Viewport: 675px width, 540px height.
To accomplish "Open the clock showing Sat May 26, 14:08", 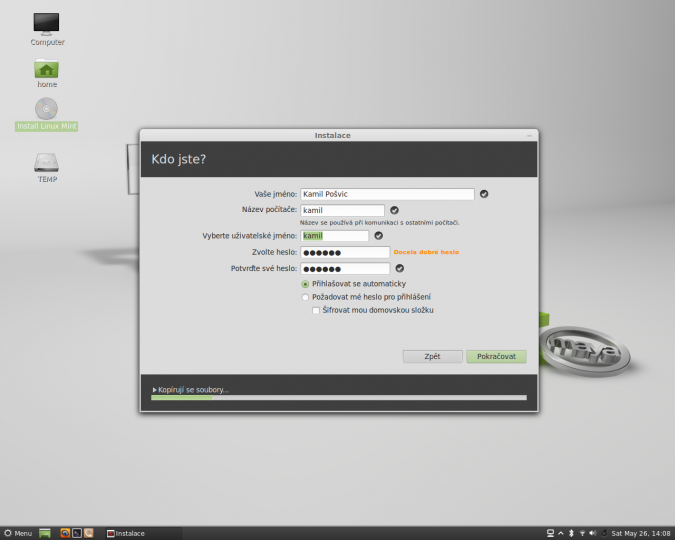I will 641,533.
